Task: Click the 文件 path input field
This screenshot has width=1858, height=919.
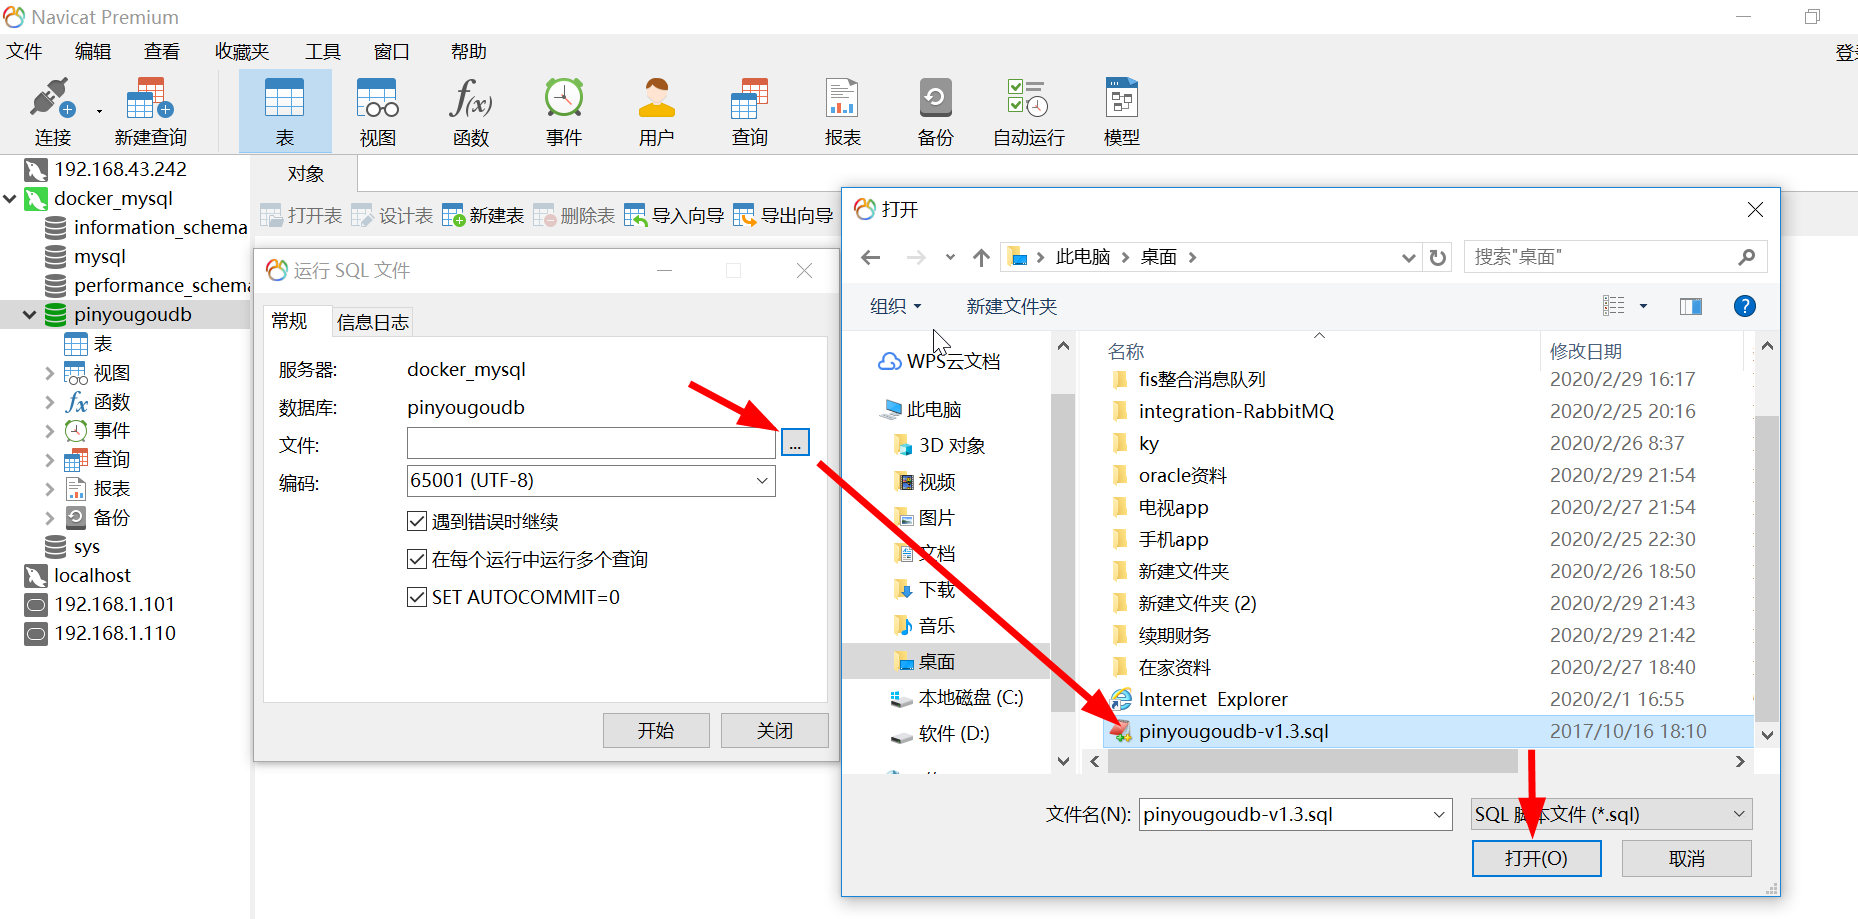Action: click(591, 443)
